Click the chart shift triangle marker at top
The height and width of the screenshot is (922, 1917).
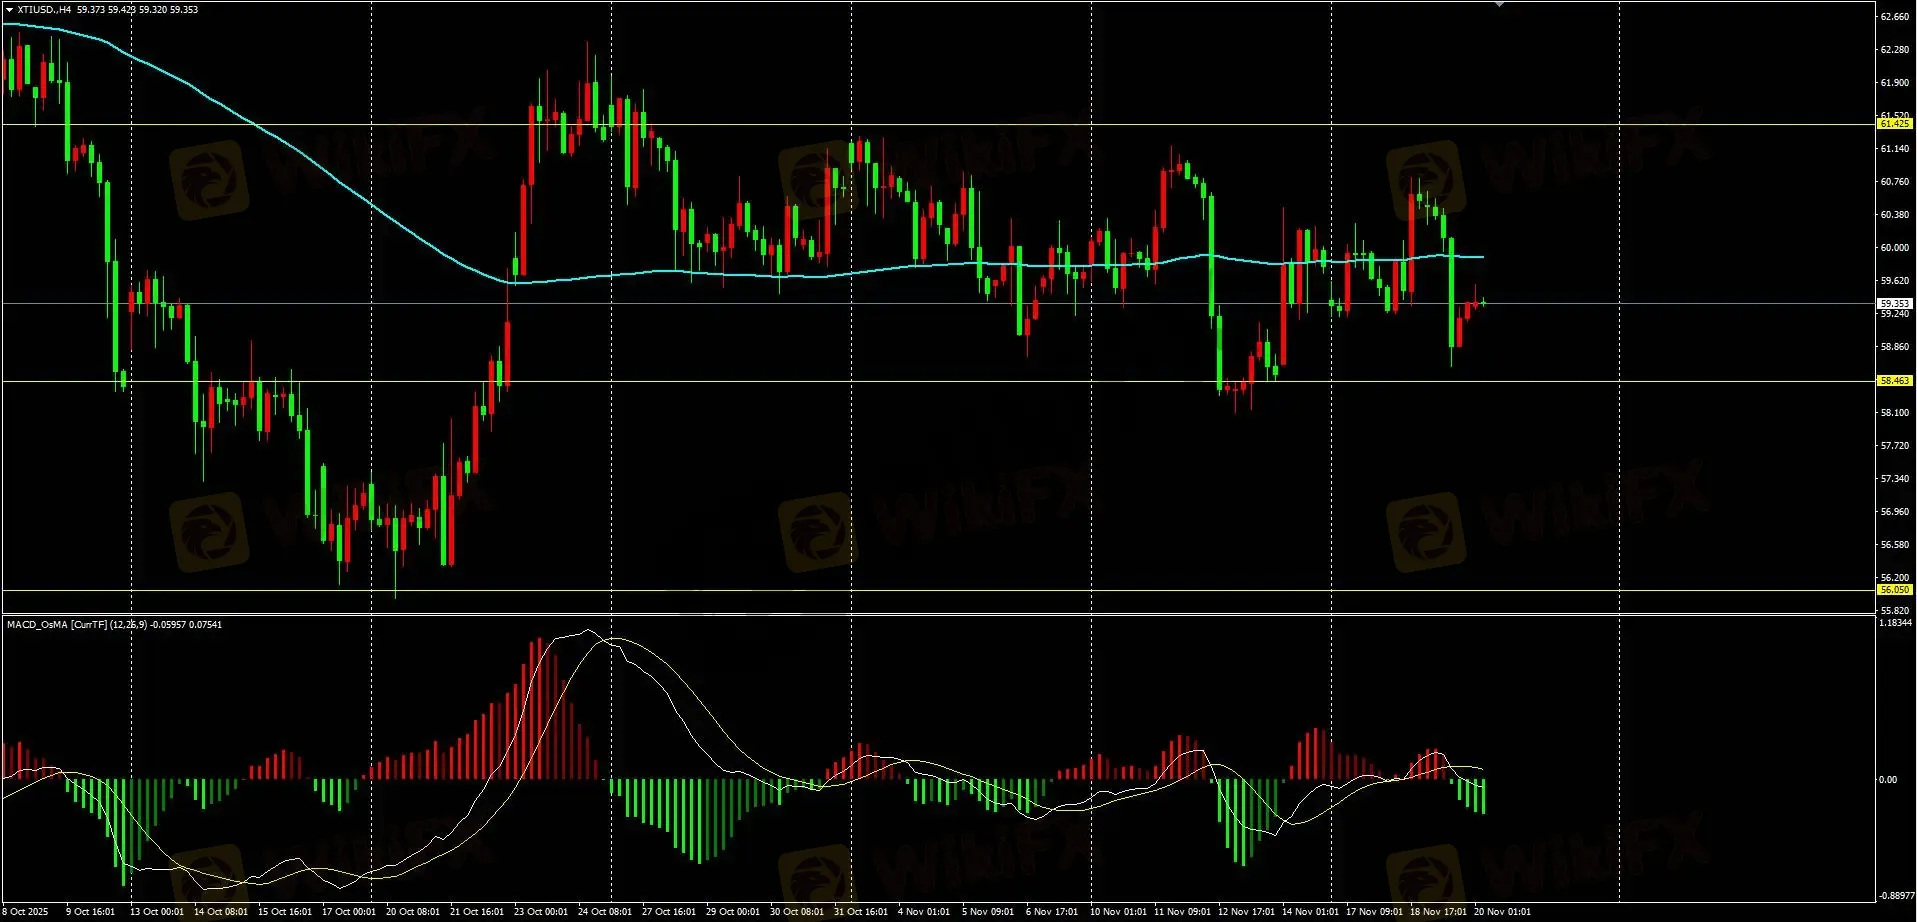[1498, 5]
